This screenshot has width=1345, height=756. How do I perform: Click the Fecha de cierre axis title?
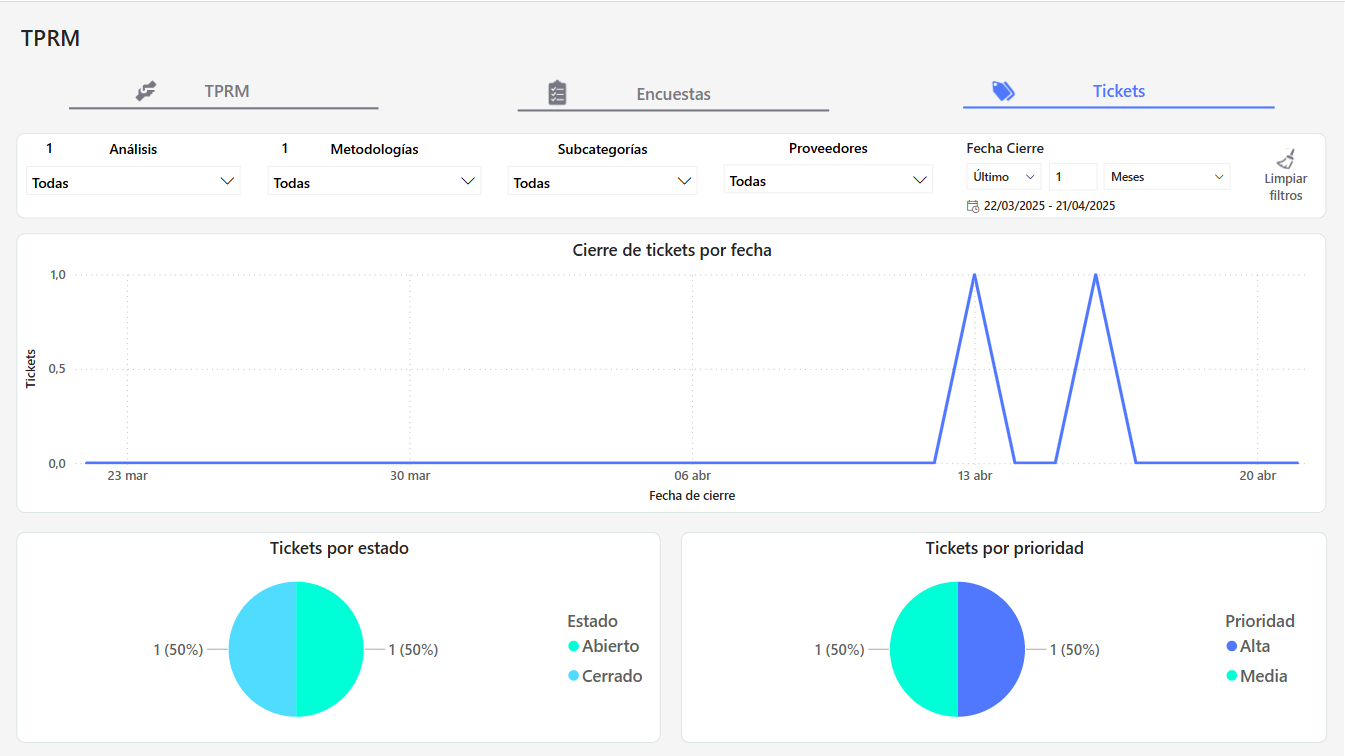692,496
